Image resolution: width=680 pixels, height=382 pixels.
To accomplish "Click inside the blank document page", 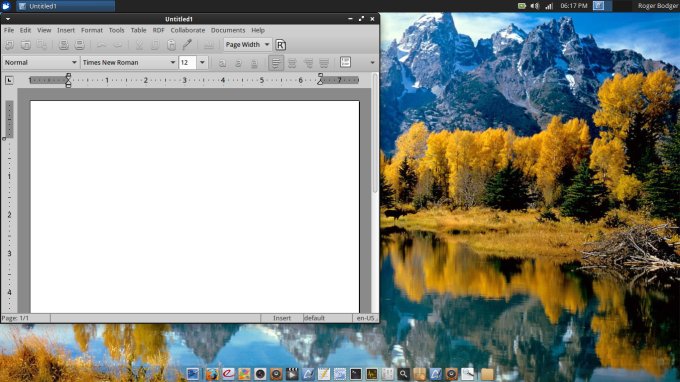I will click(195, 206).
